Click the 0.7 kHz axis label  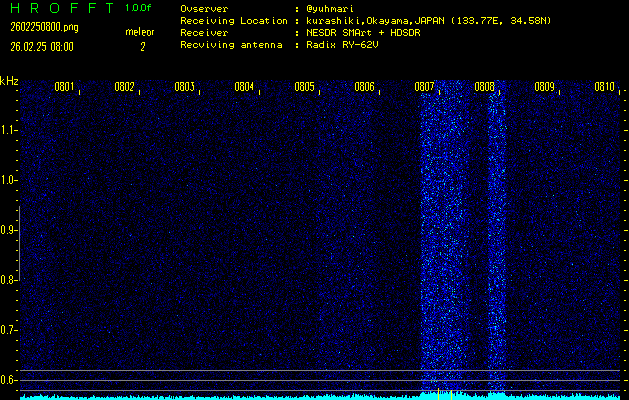[x=8, y=330]
